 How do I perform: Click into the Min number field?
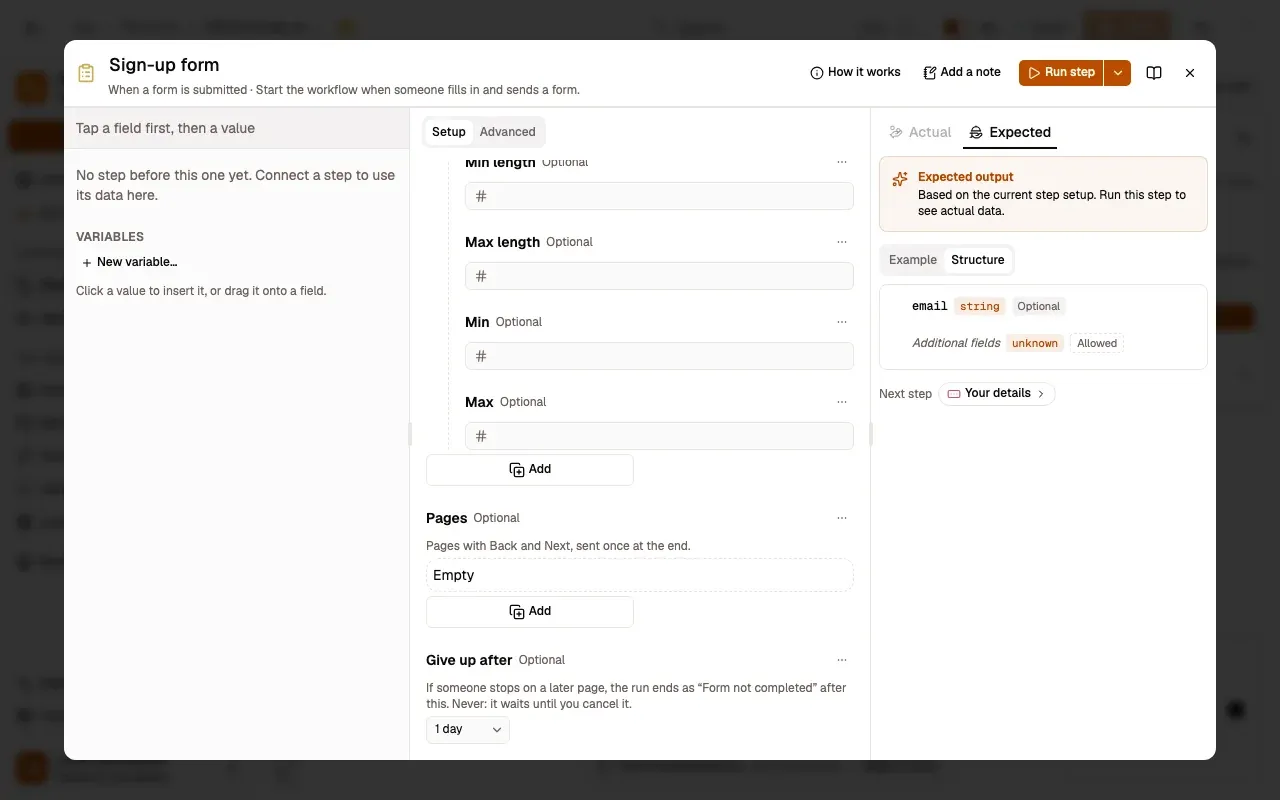(x=659, y=356)
